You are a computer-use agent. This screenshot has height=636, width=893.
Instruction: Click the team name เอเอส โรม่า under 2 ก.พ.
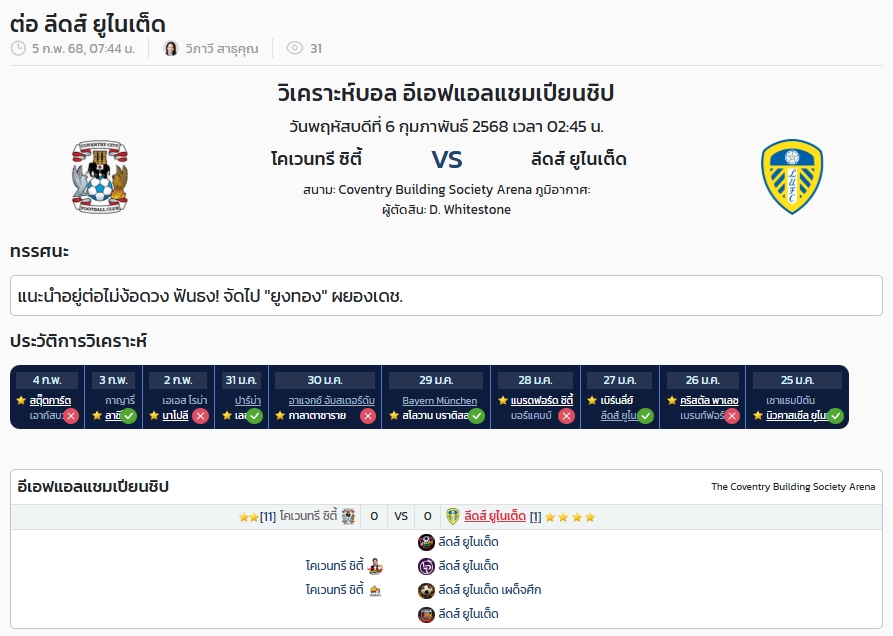(185, 400)
